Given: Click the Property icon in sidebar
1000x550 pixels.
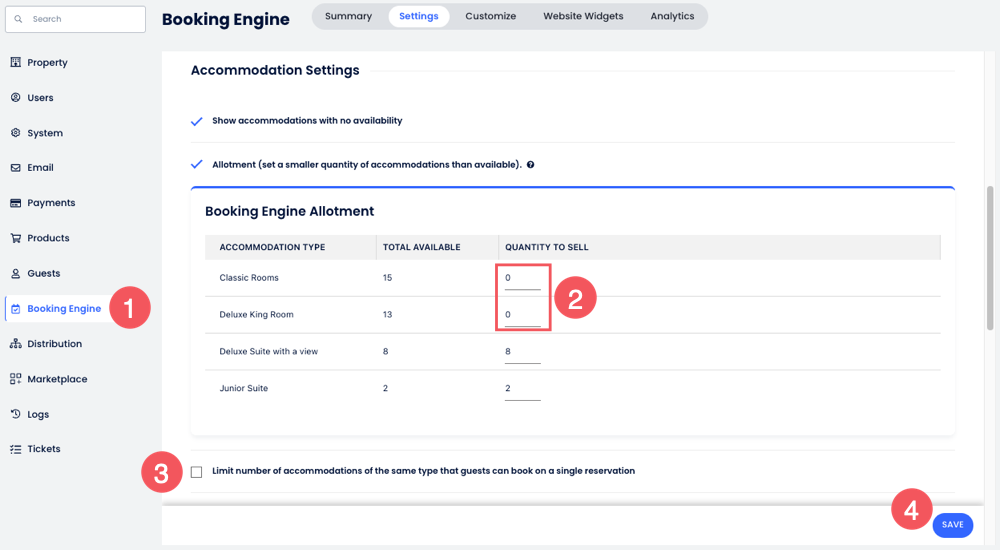Looking at the screenshot, I should [16, 62].
